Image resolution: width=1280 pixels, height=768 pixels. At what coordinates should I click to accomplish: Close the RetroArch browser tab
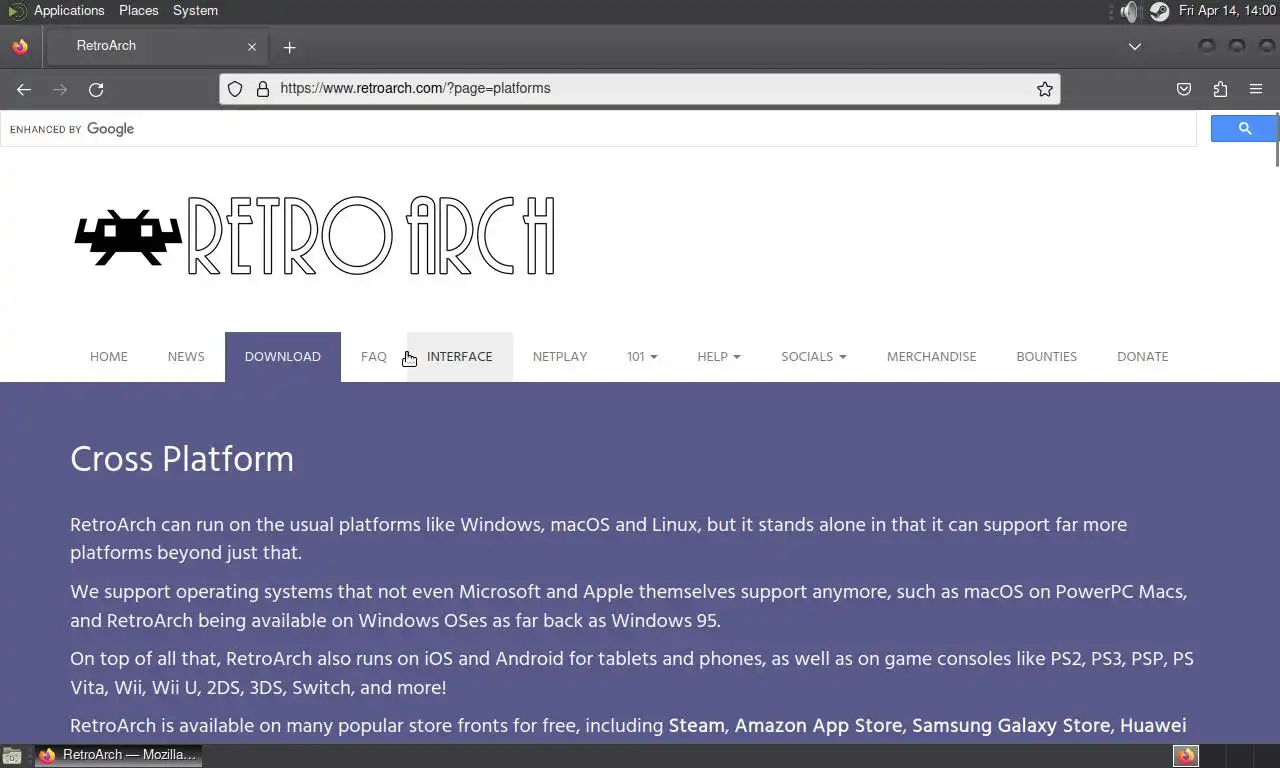tap(252, 47)
